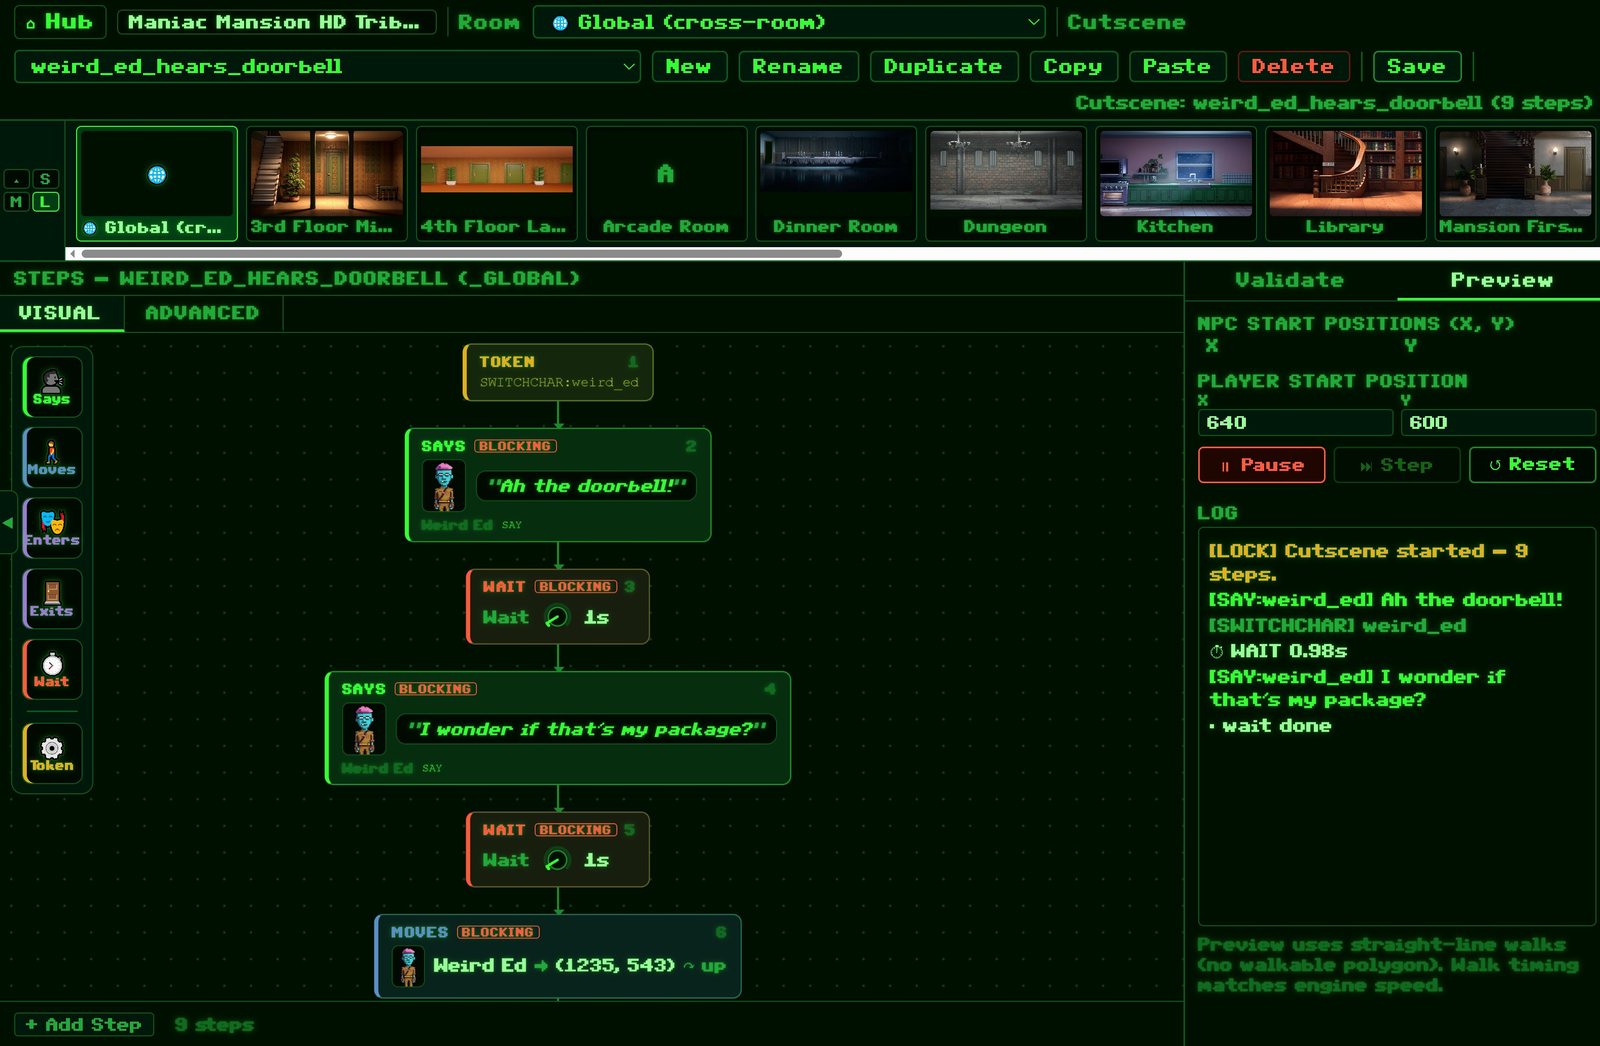Image resolution: width=1600 pixels, height=1046 pixels.
Task: Select the 3rd Floor room thumbnail
Action: click(327, 183)
